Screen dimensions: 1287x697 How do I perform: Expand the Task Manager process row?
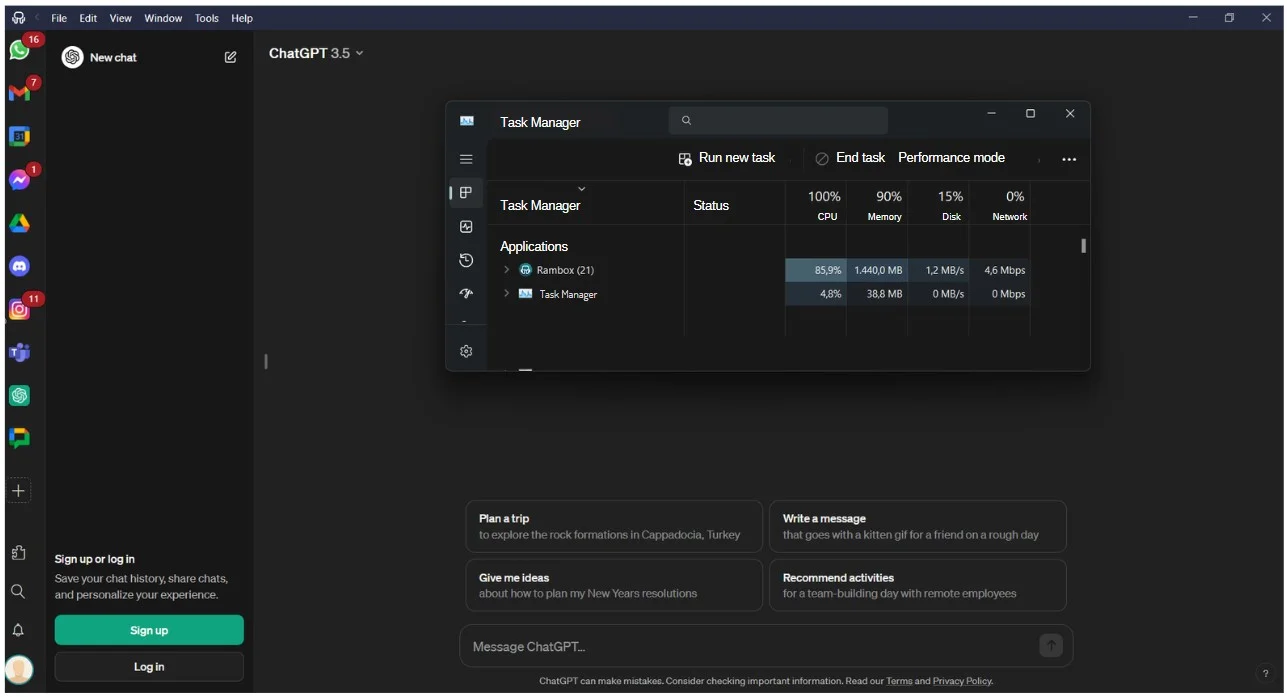point(506,294)
